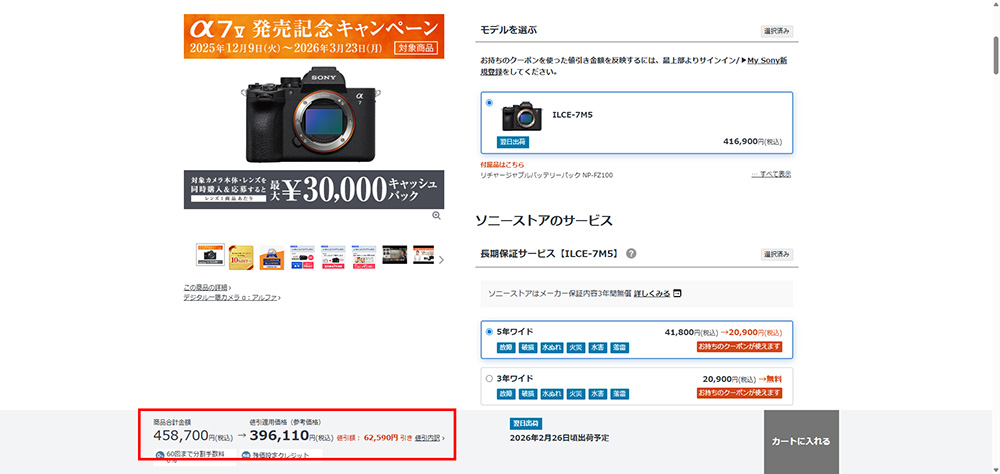The height and width of the screenshot is (474, 1000).
Task: Click the 翌日出荷 badge in the ILCE-7M5 card
Action: 513,142
